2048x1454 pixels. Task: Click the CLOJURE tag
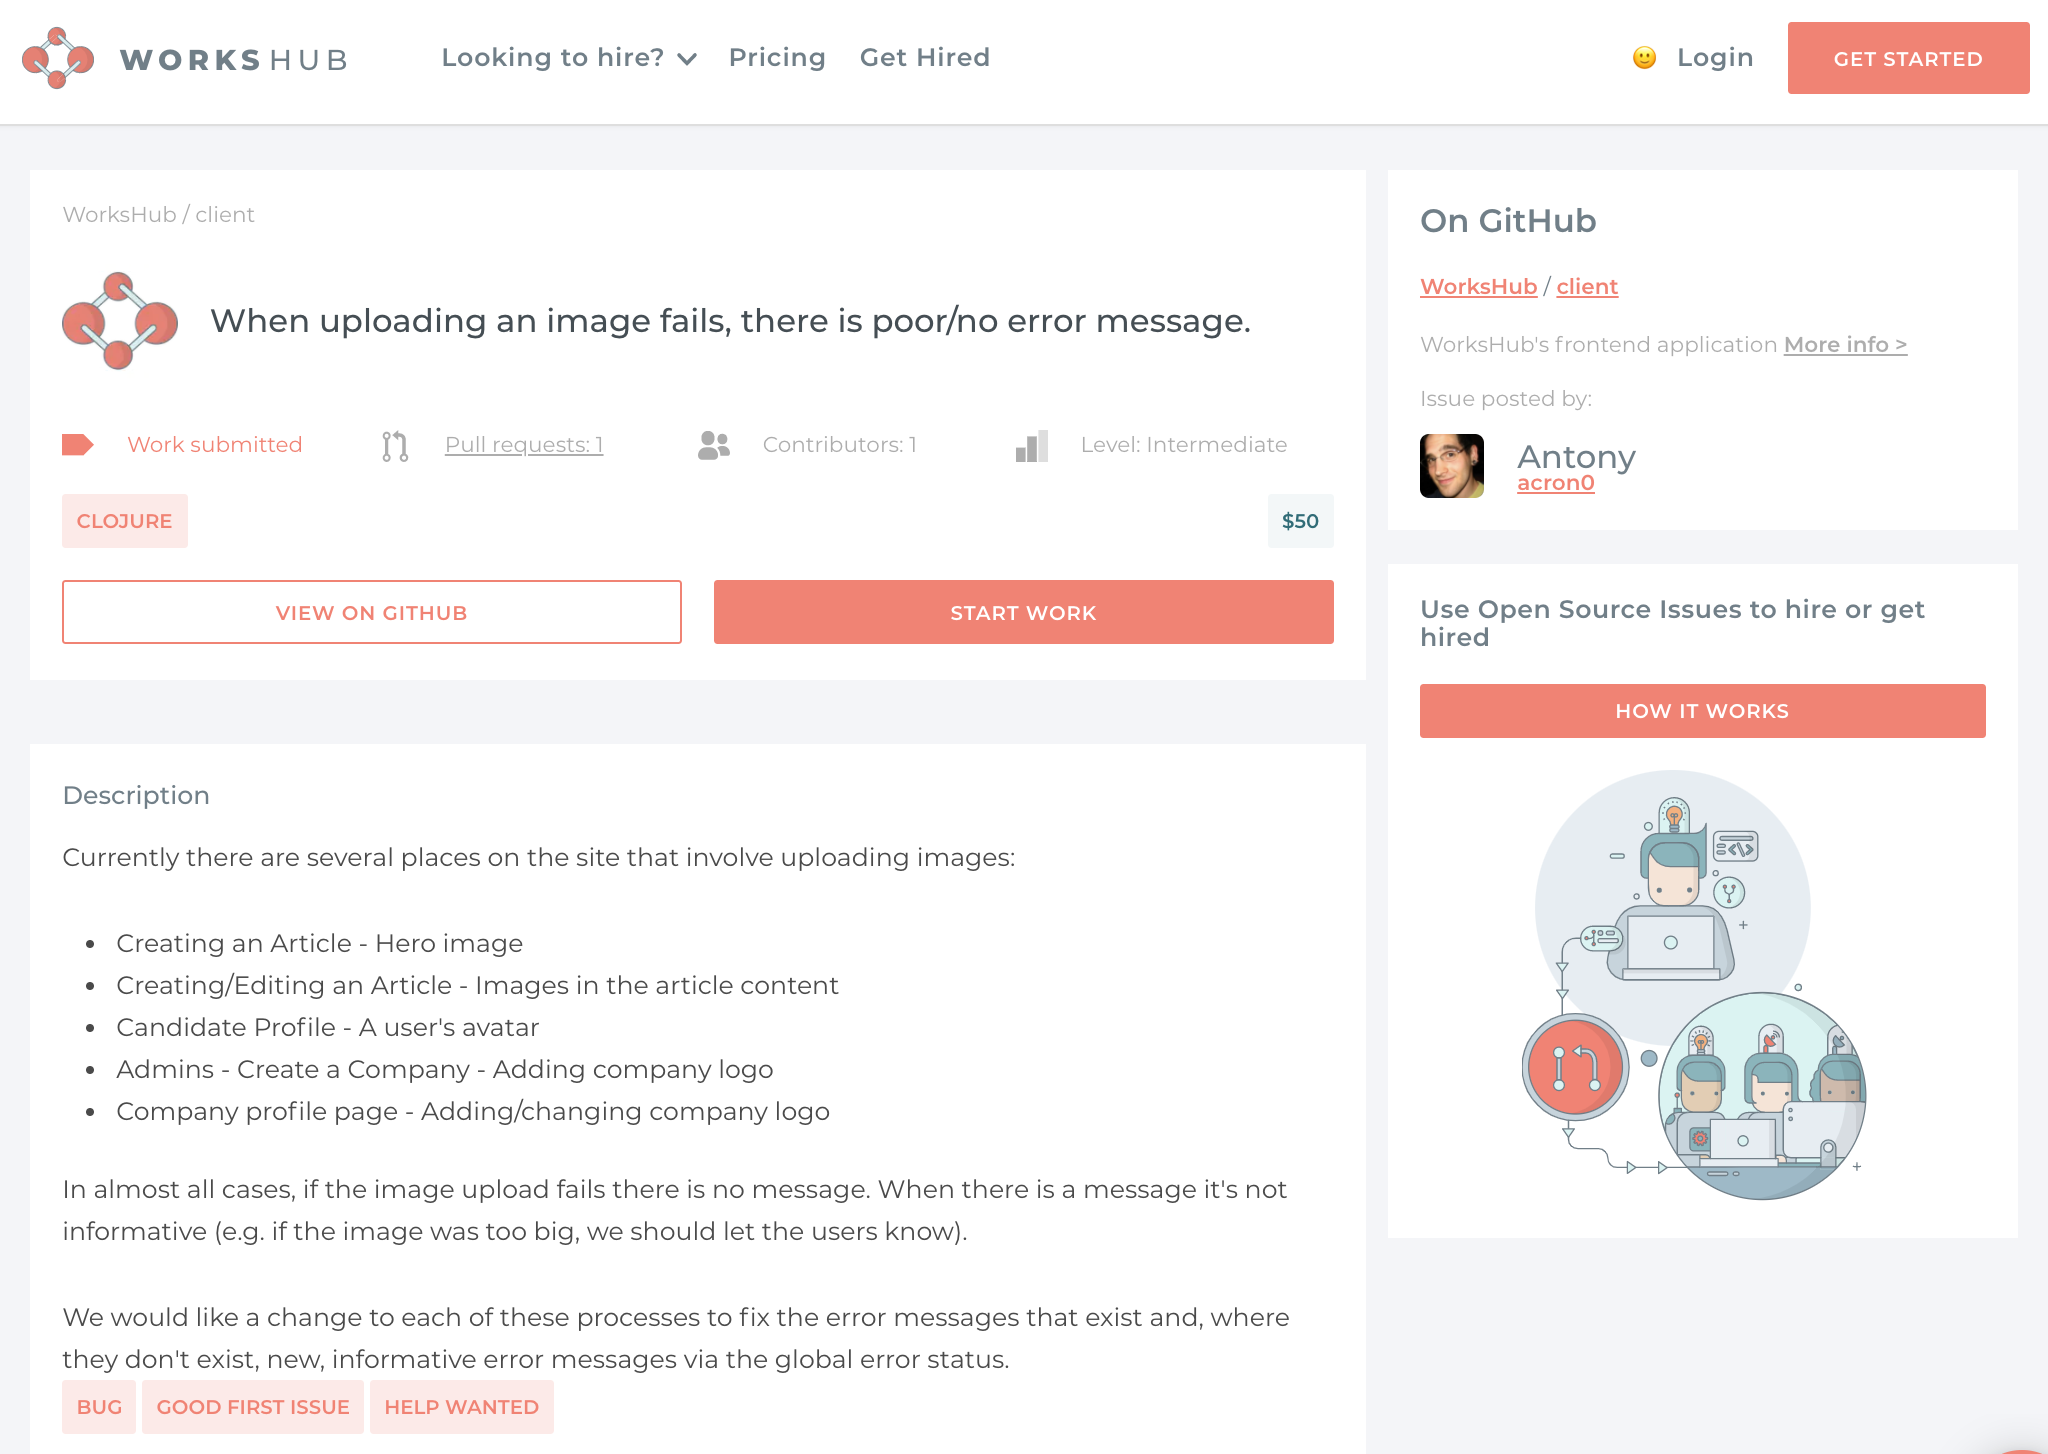pyautogui.click(x=125, y=521)
